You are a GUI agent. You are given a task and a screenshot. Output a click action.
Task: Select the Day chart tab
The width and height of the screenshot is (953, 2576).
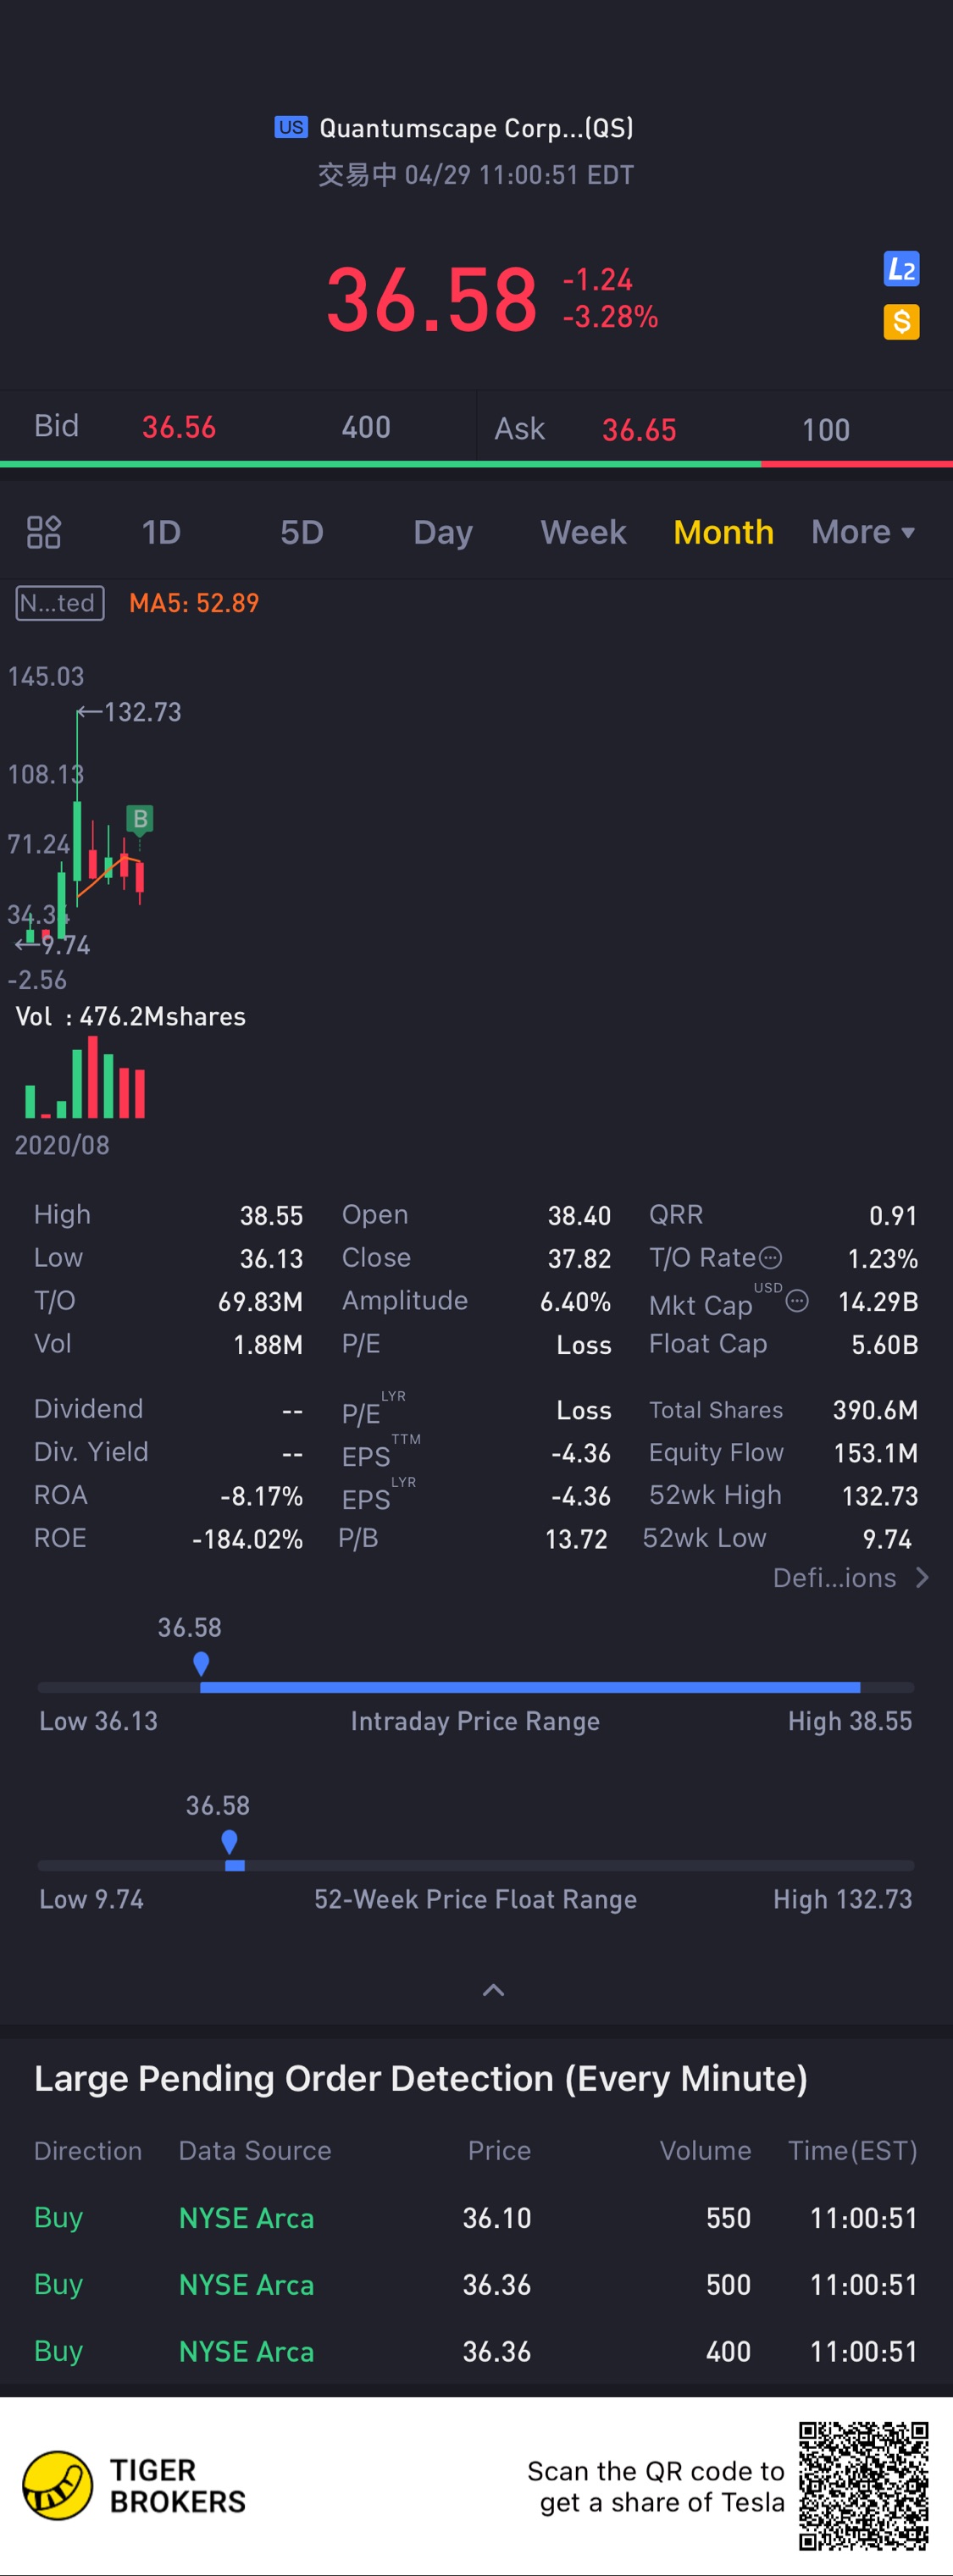(443, 532)
